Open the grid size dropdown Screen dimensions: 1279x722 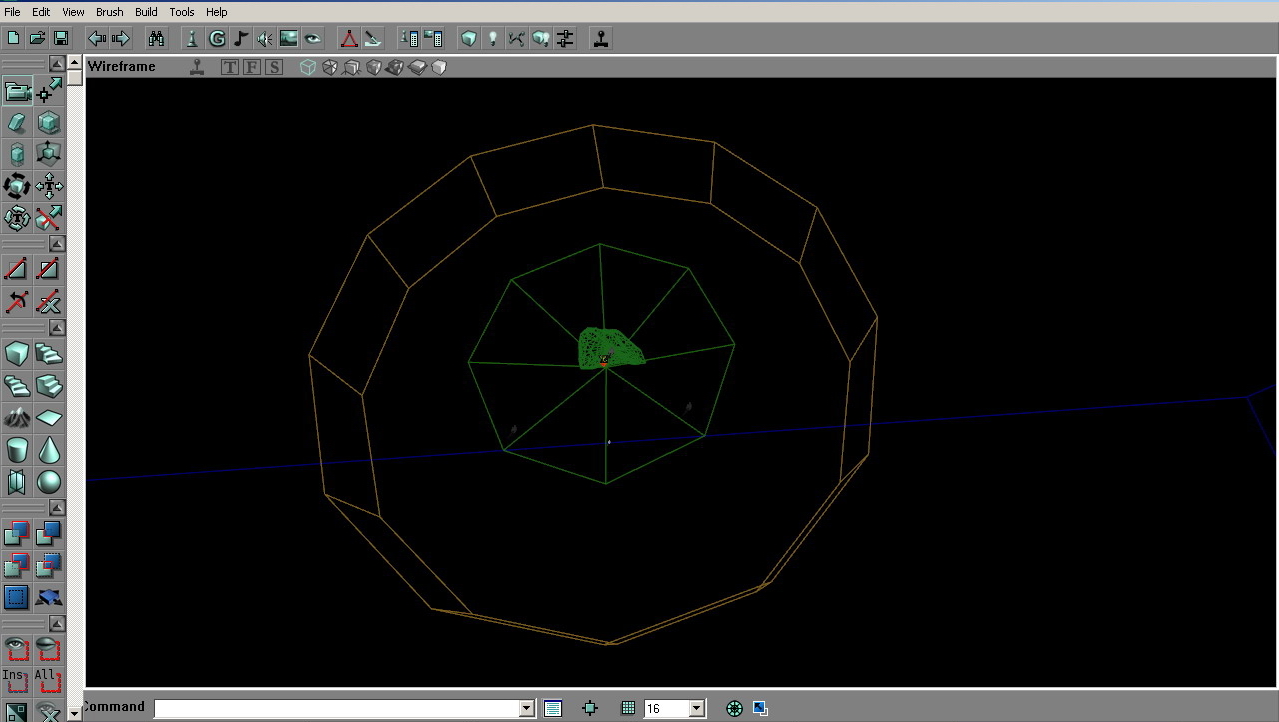(x=697, y=708)
